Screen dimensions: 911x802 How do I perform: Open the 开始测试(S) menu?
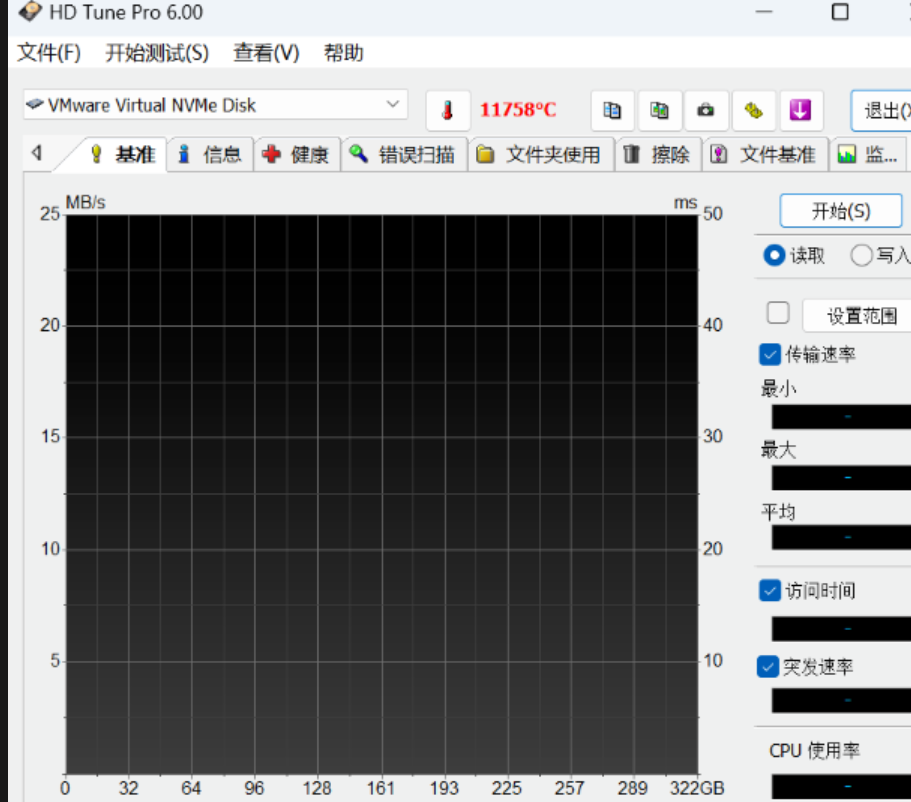click(157, 53)
